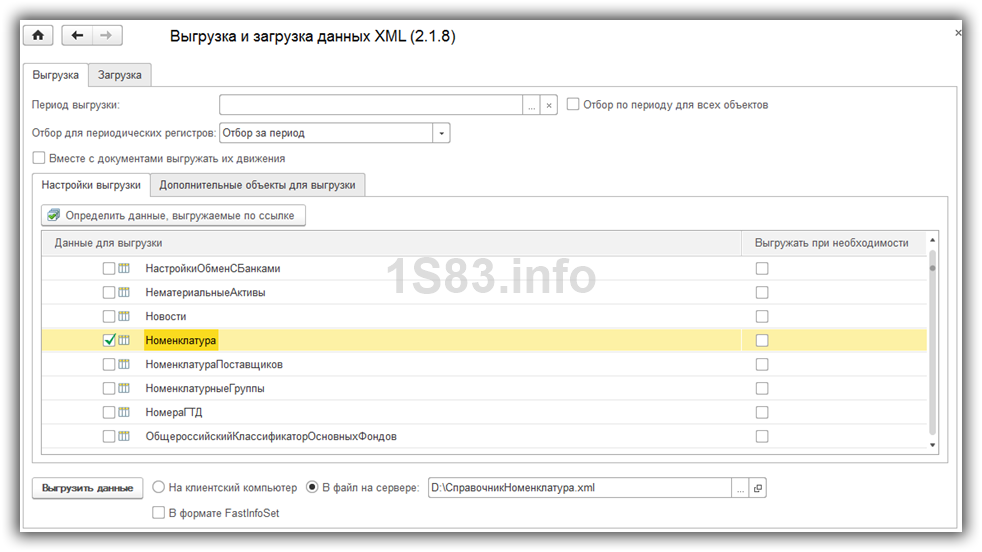The image size is (982, 552).
Task: Expand 'Отбор за период' dropdown
Action: click(441, 133)
